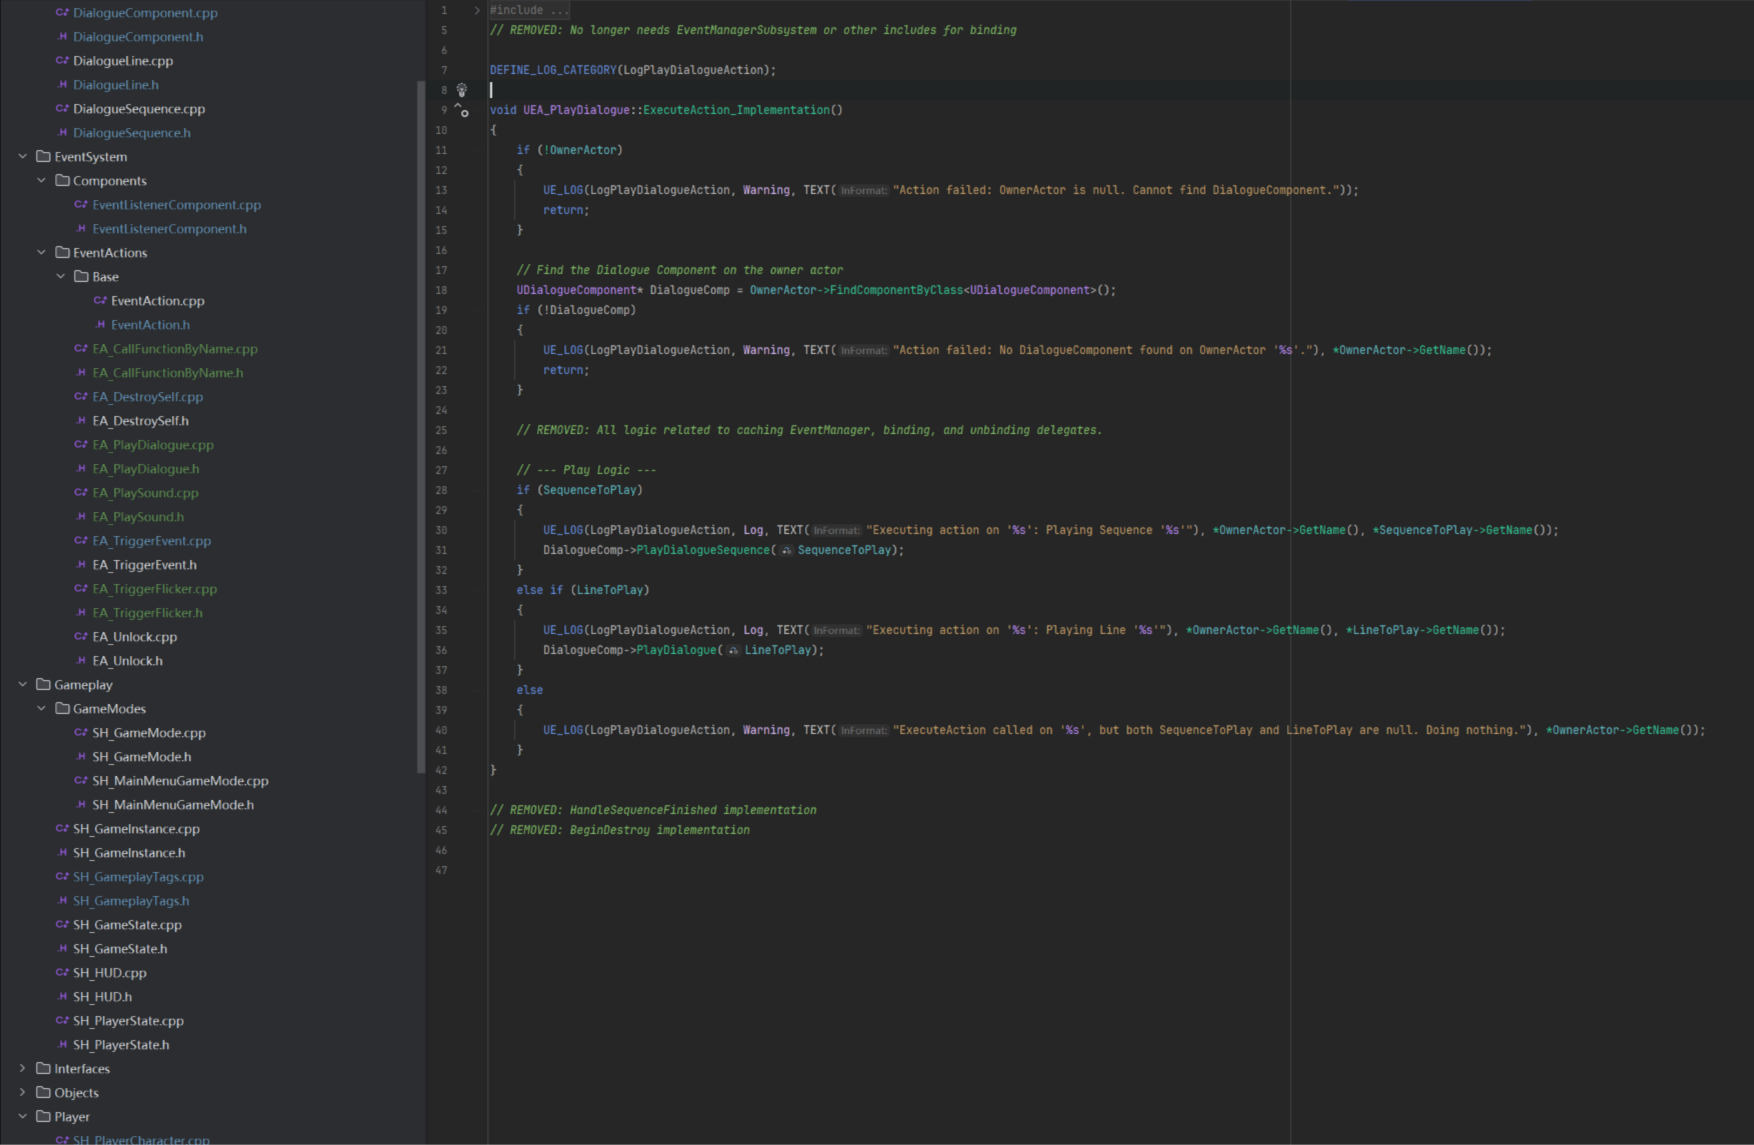Select SH_GameInstance.h in the file tree
Screen dimensions: 1754x1145
[x=129, y=853]
